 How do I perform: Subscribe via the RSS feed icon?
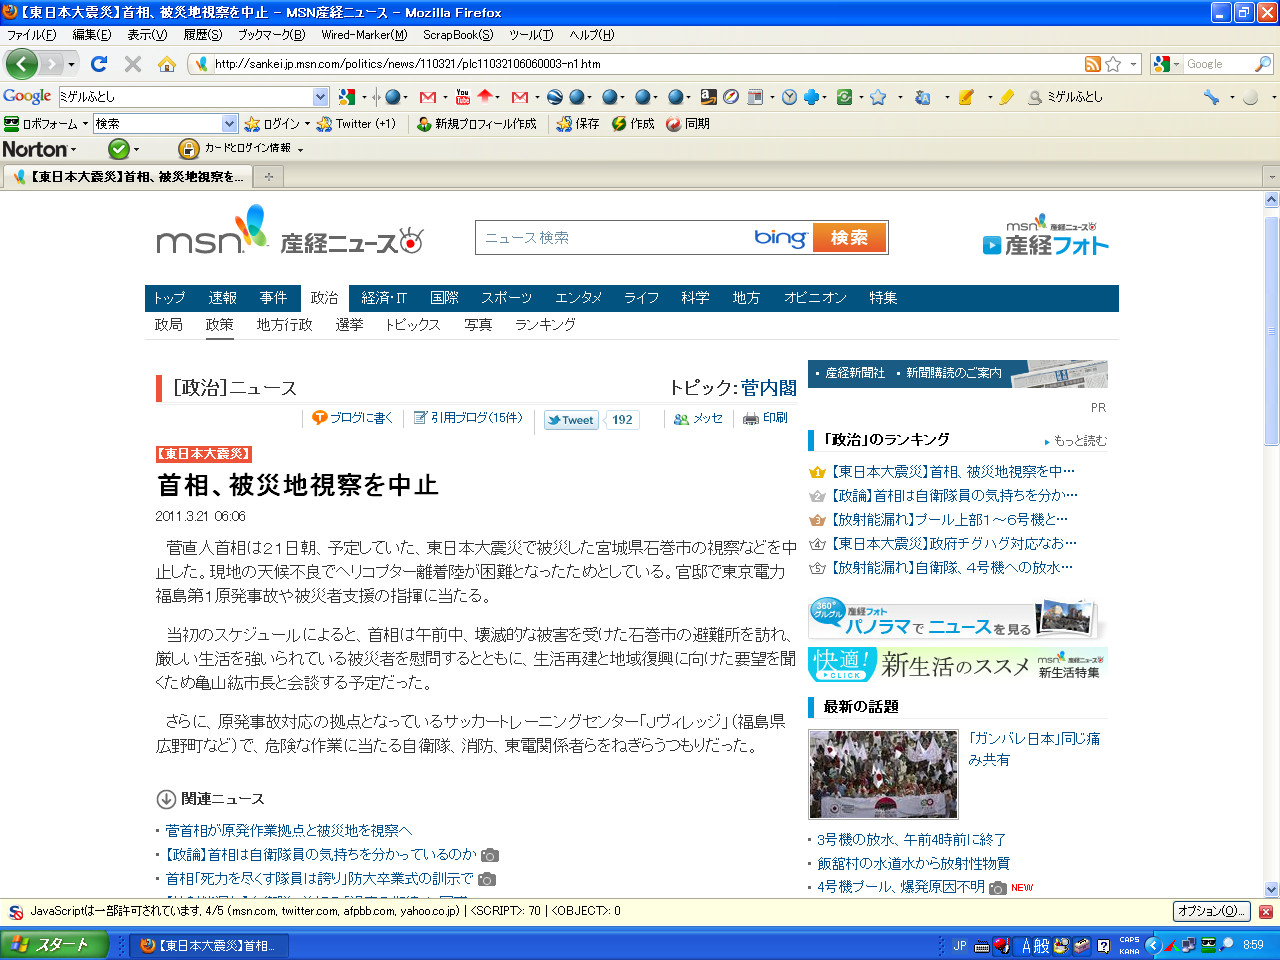coord(1093,64)
